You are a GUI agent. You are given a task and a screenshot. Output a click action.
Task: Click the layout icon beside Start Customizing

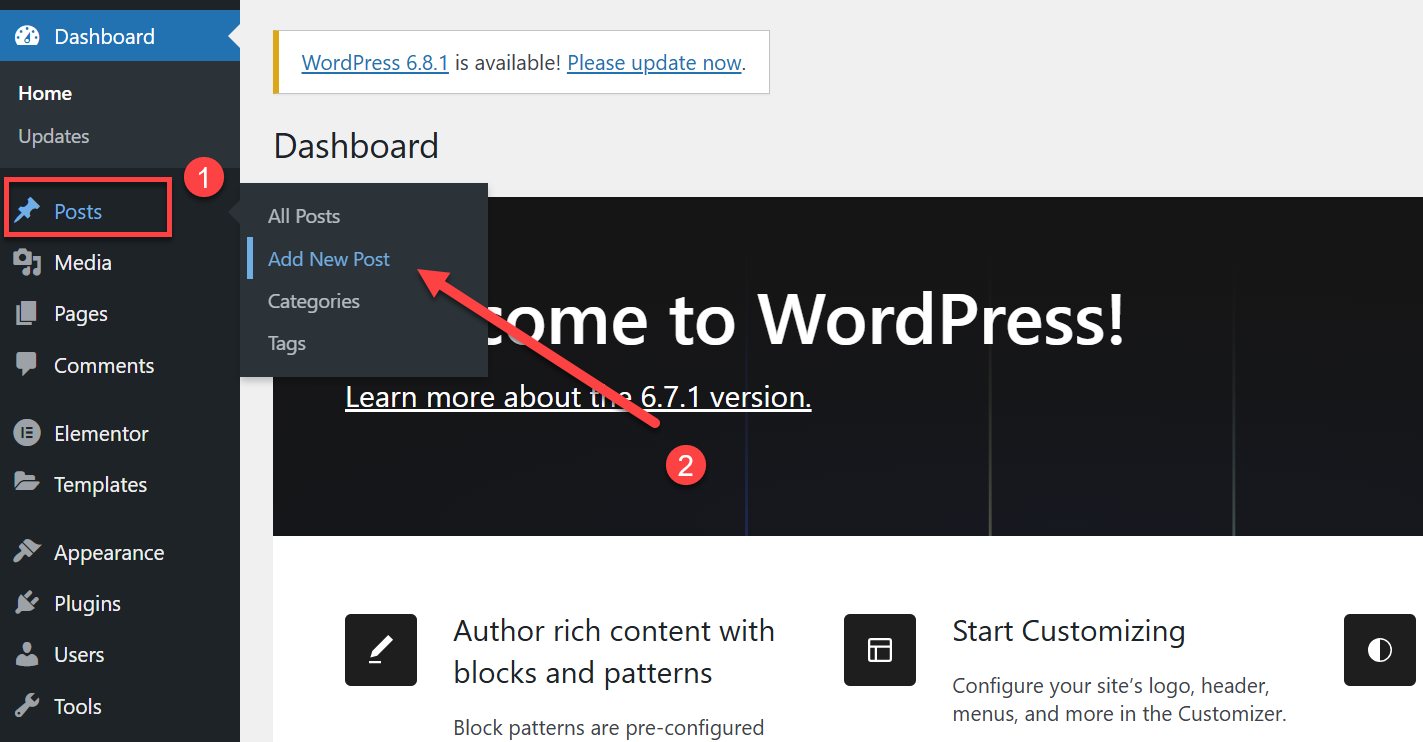880,650
